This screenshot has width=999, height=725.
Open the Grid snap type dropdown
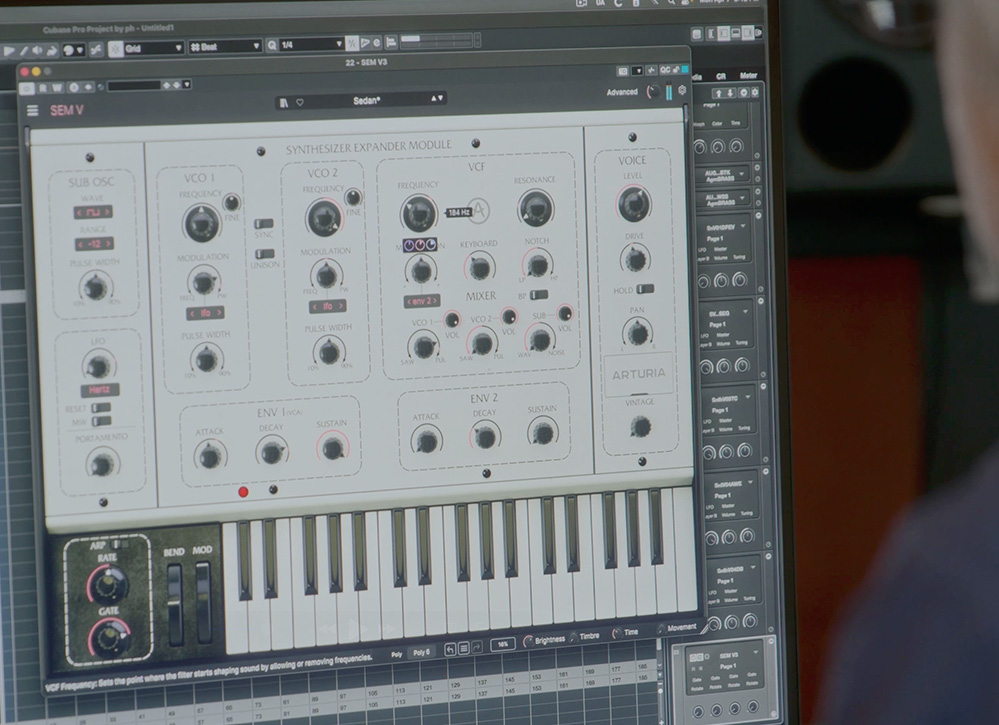coord(154,48)
